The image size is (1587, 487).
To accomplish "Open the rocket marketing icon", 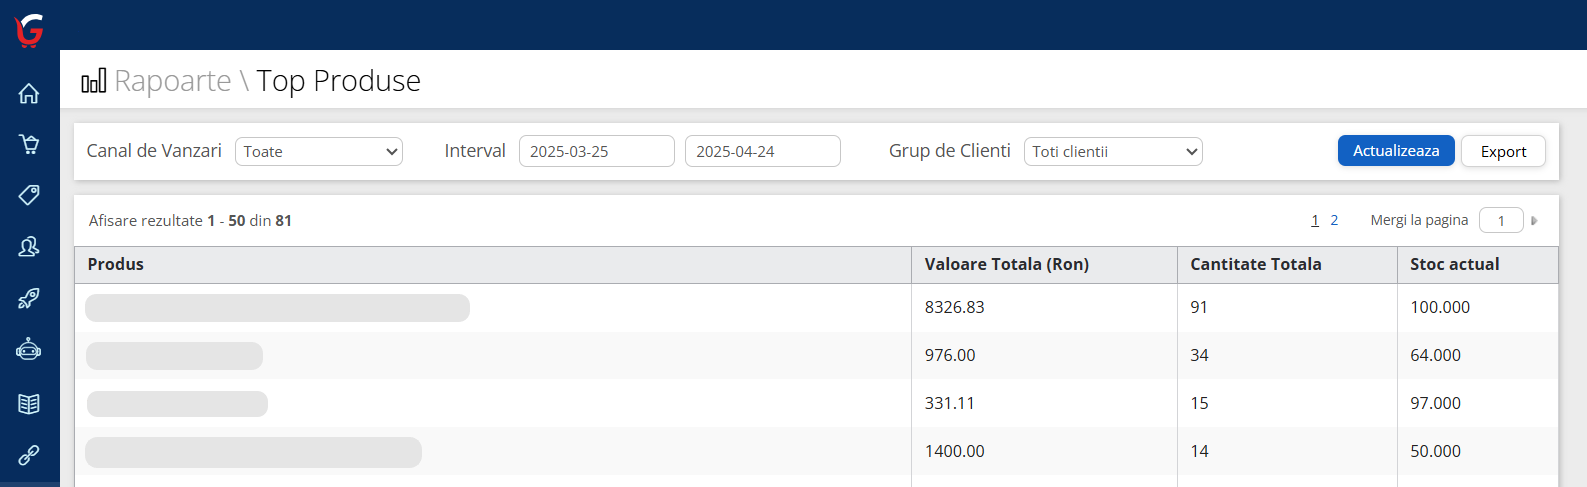I will coord(29,298).
